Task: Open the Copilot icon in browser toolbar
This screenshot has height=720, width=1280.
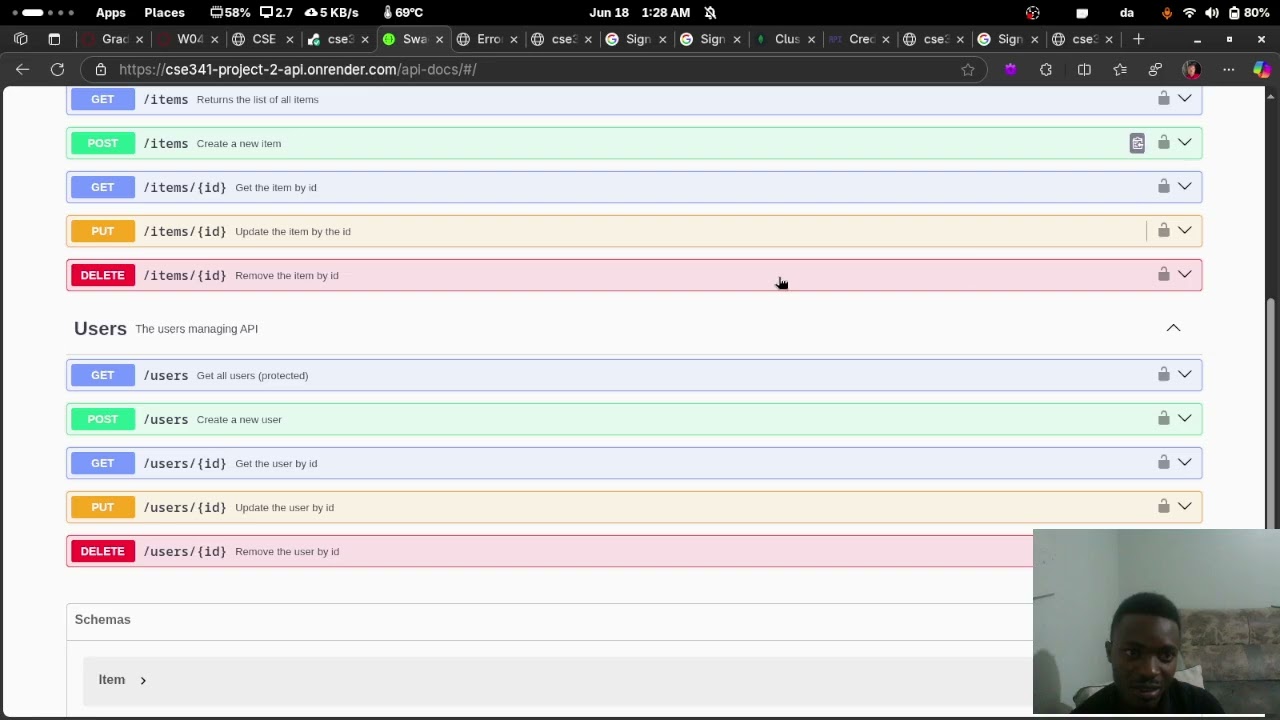Action: (x=1262, y=69)
